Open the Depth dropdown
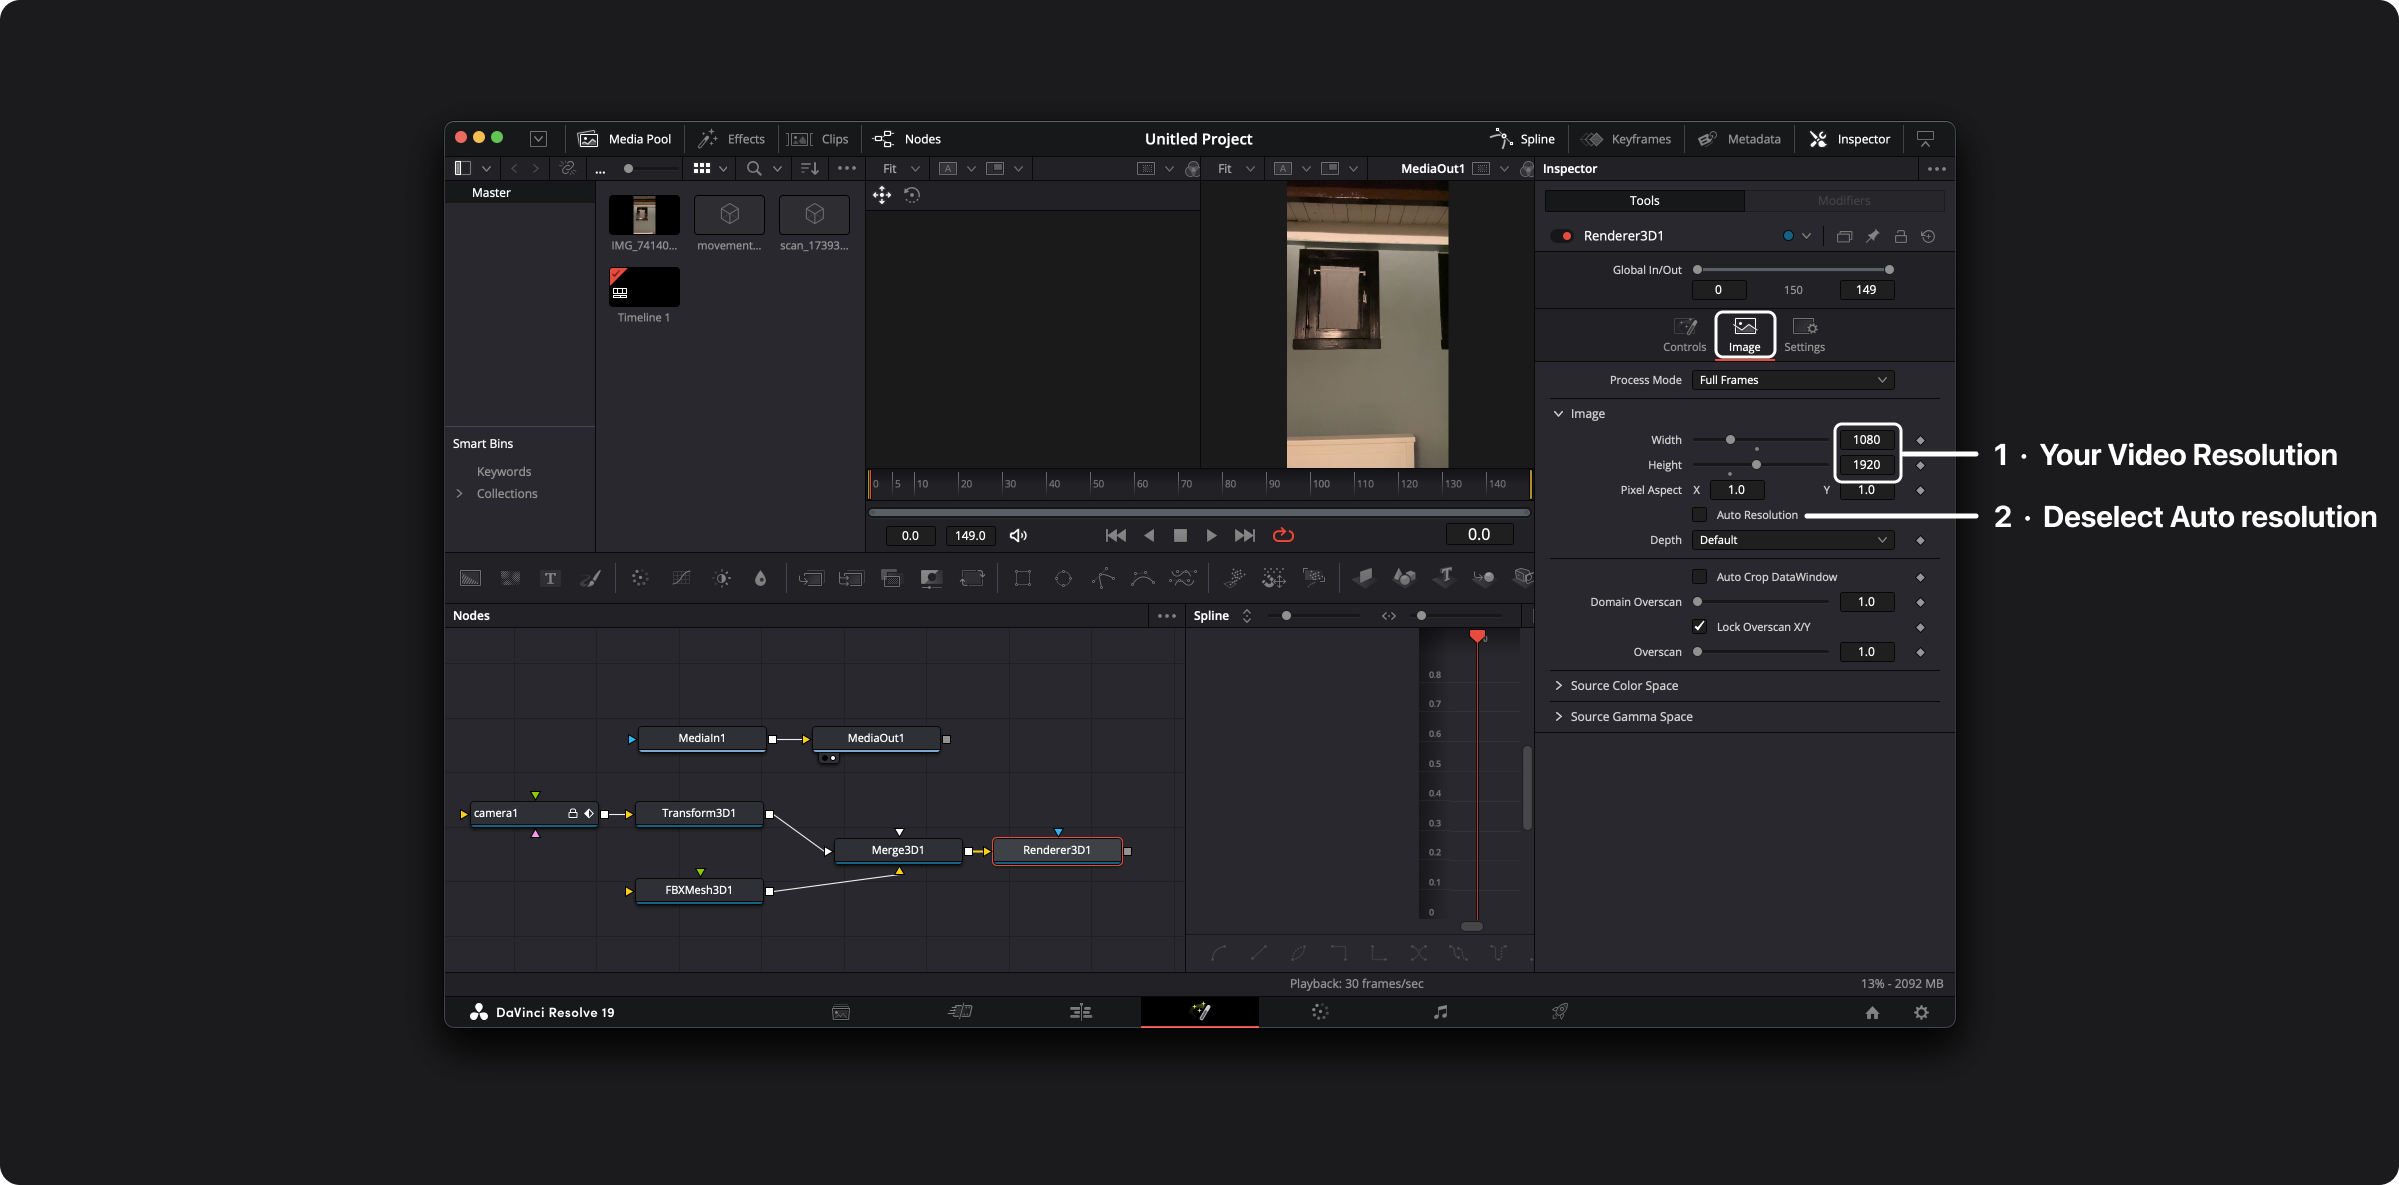Image resolution: width=2399 pixels, height=1185 pixels. tap(1792, 540)
